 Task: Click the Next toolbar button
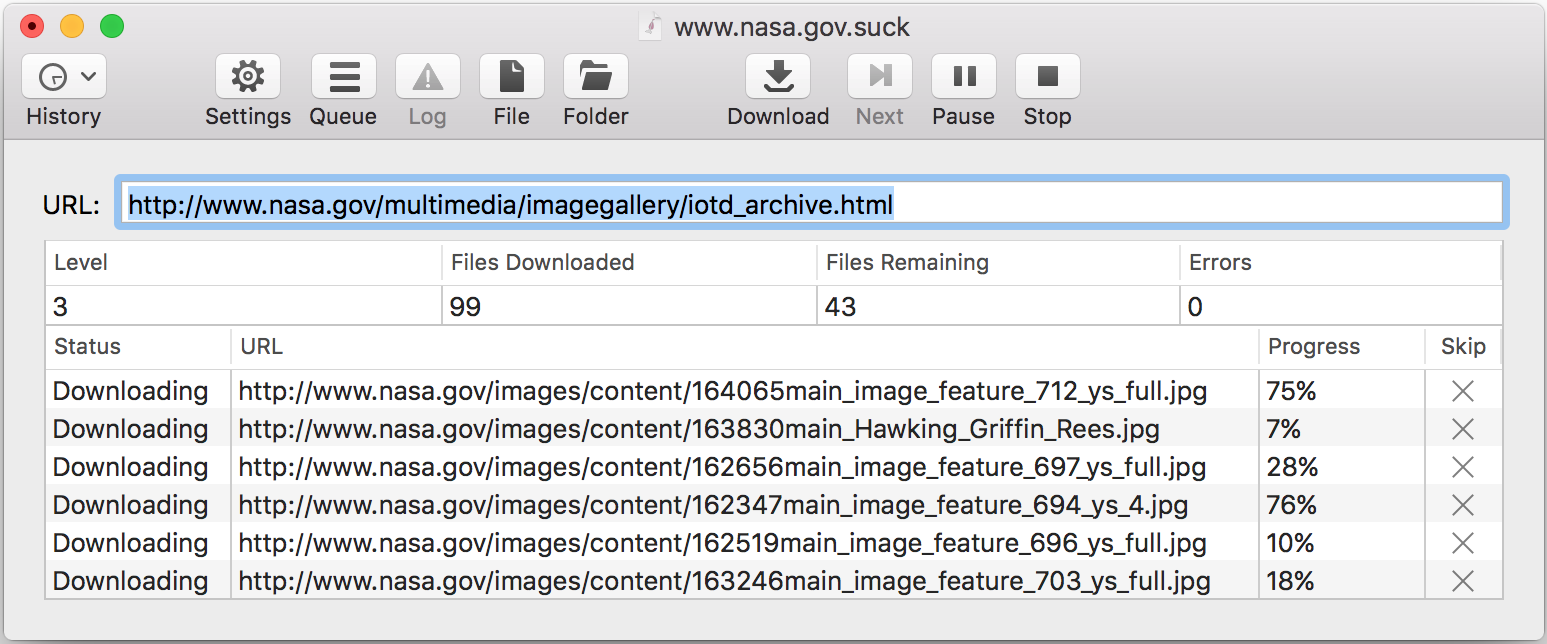[x=880, y=77]
